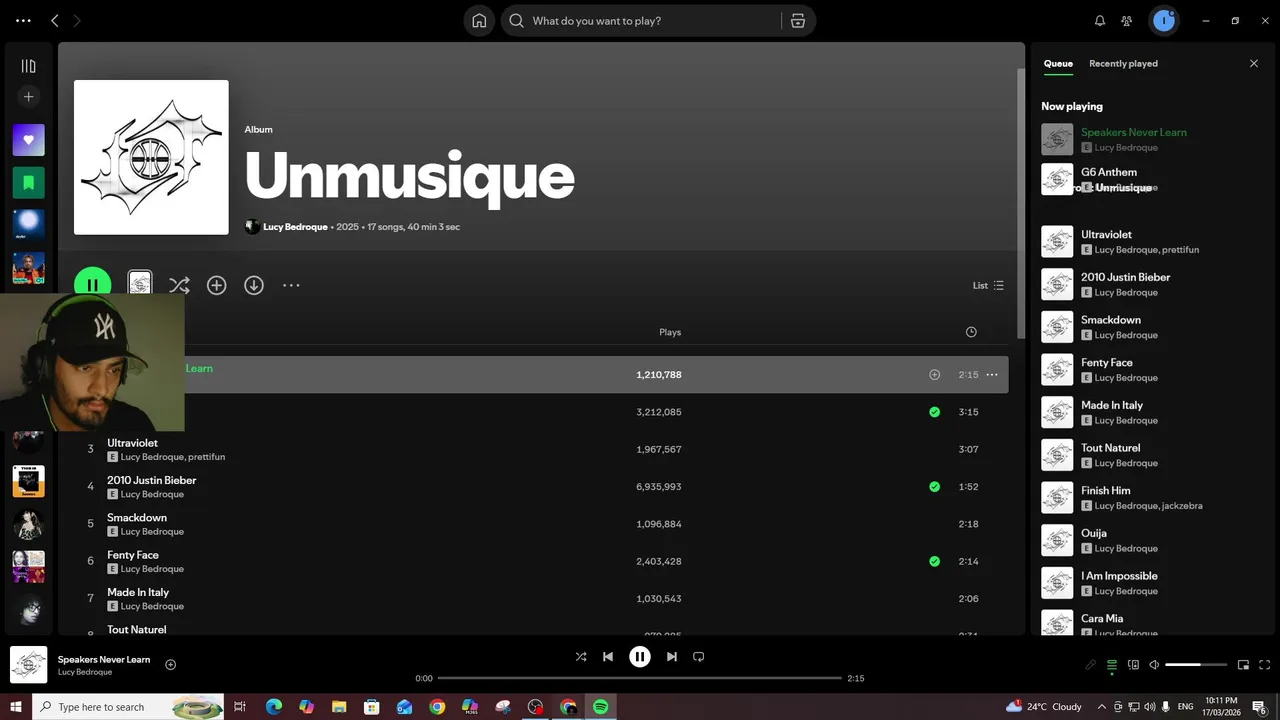
Task: Open Connect to a device
Action: (x=1133, y=665)
